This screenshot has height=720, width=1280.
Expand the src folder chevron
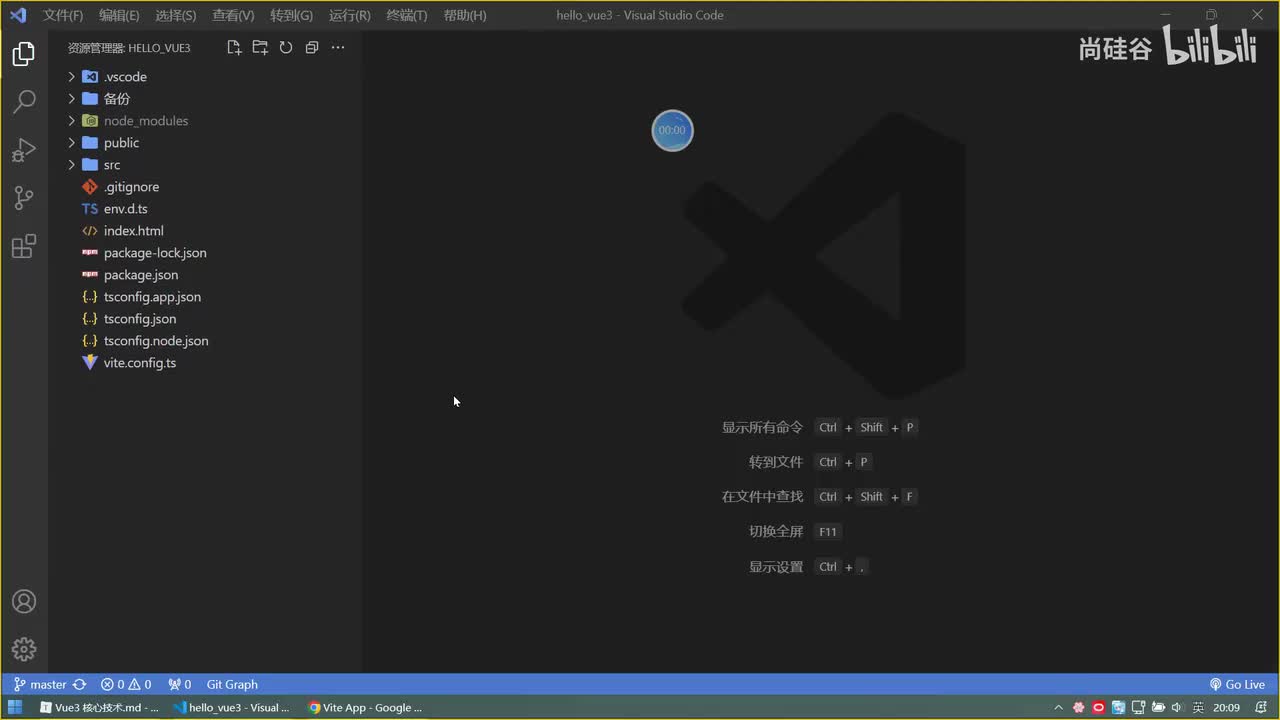(72, 165)
